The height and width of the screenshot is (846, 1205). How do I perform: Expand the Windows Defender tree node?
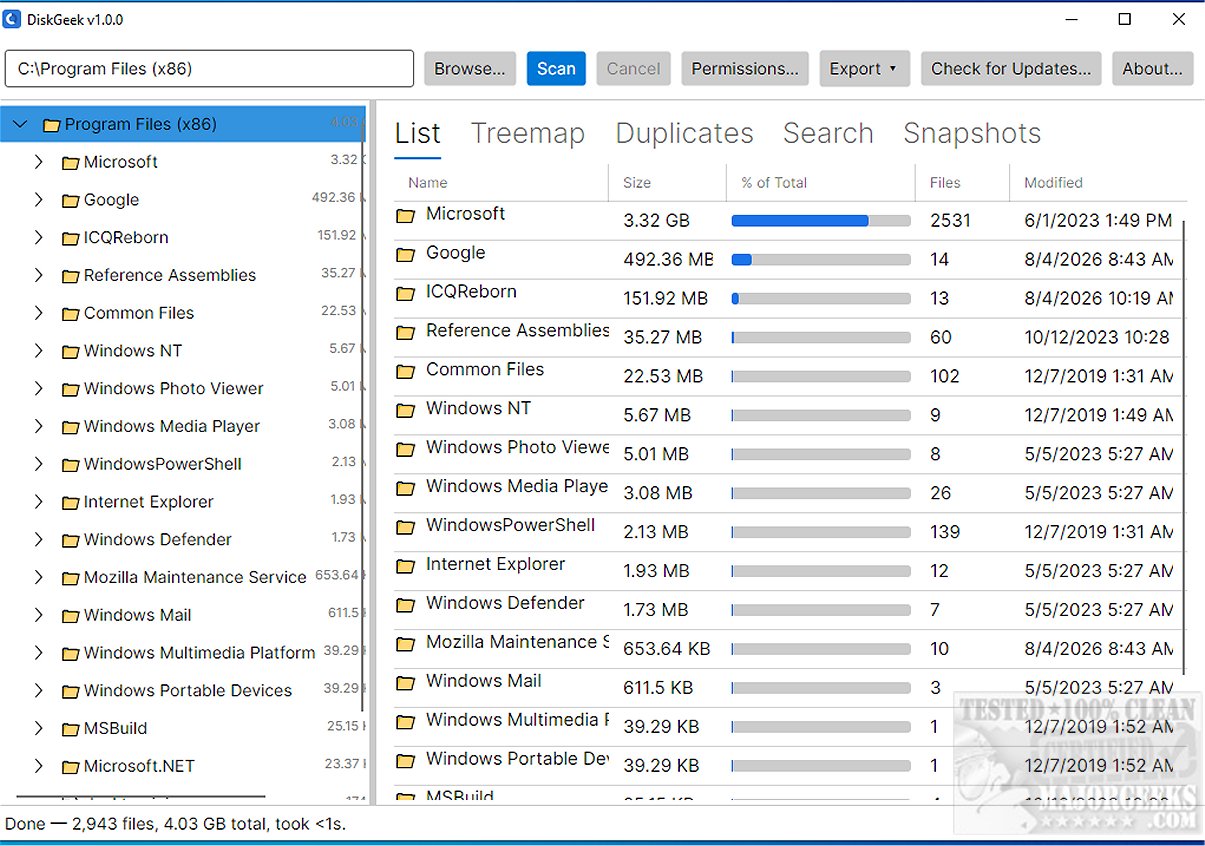(x=38, y=539)
